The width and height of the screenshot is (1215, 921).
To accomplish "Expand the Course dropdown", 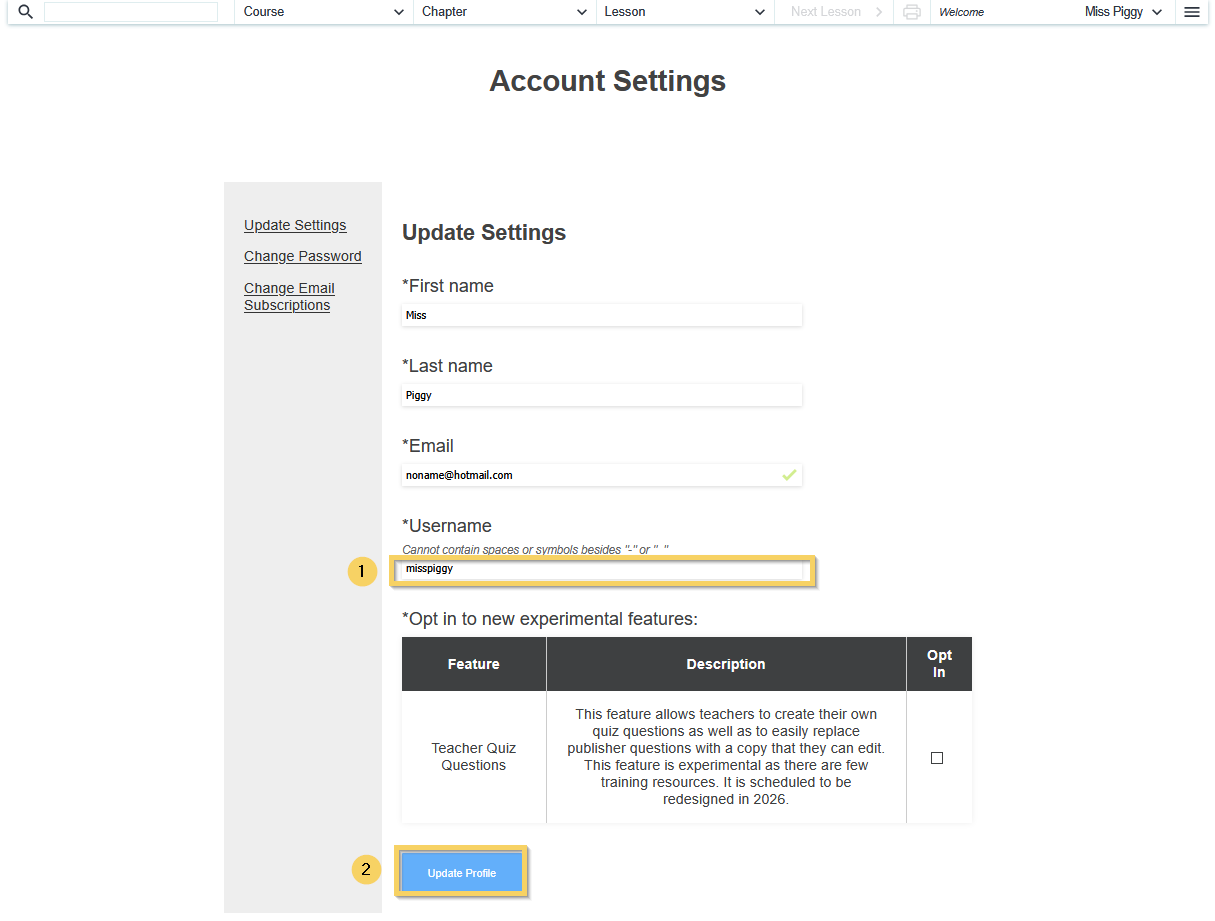I will pyautogui.click(x=322, y=12).
